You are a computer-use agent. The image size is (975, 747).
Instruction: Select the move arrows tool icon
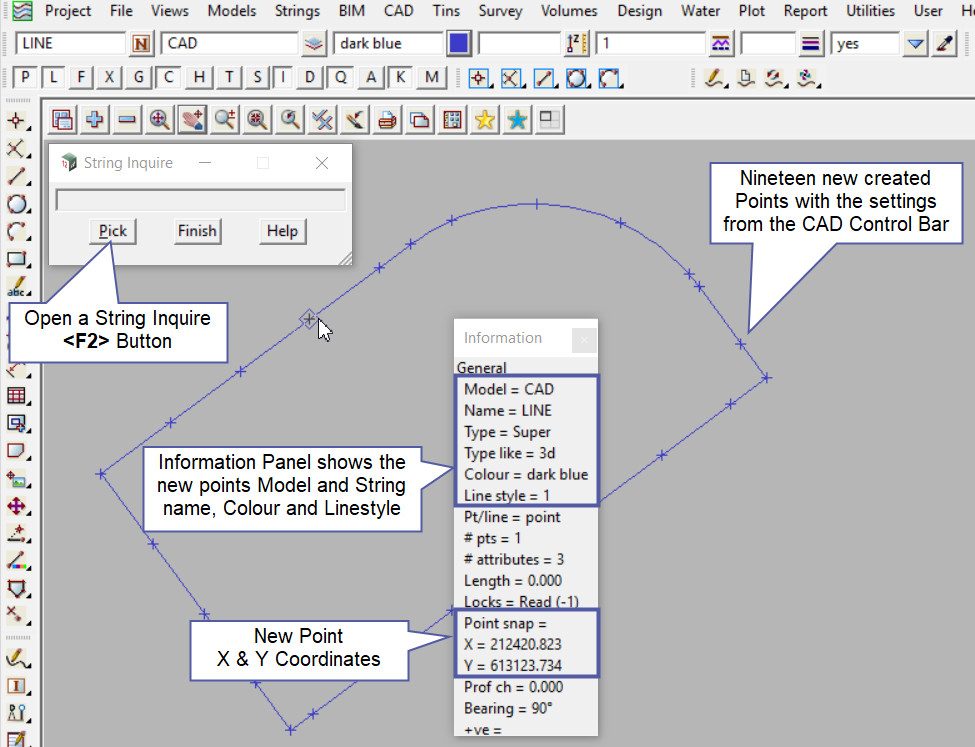coord(17,506)
